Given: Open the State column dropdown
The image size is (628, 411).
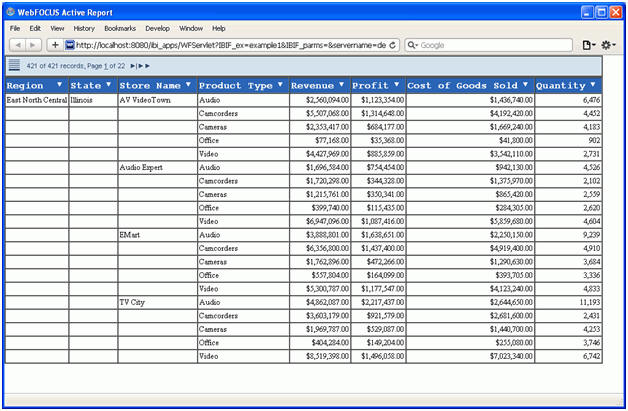Looking at the screenshot, I should point(109,85).
